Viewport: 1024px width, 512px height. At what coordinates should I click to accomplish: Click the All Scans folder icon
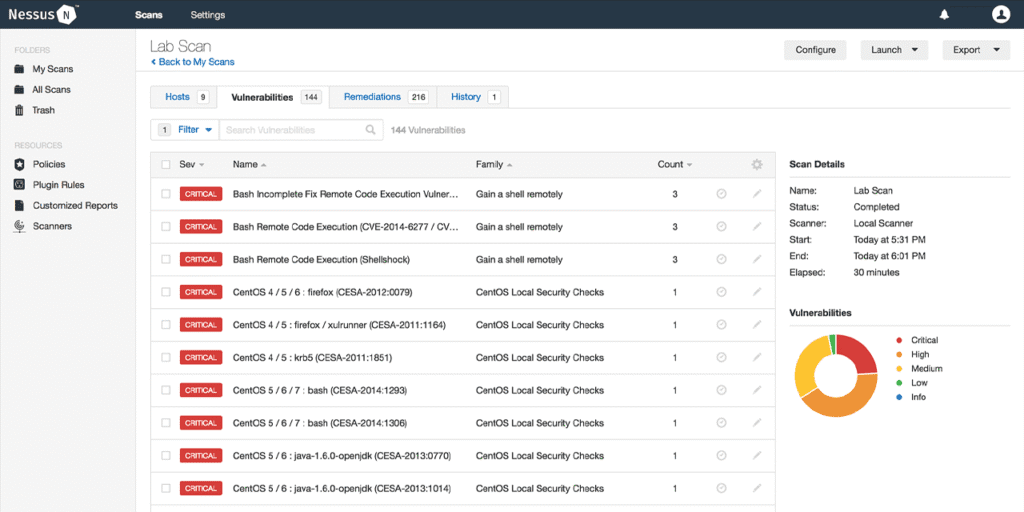[x=20, y=89]
